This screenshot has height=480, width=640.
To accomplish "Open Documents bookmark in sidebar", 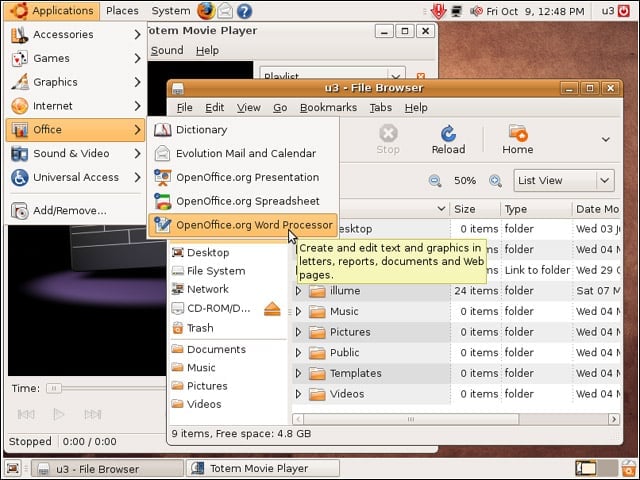I will [229, 350].
